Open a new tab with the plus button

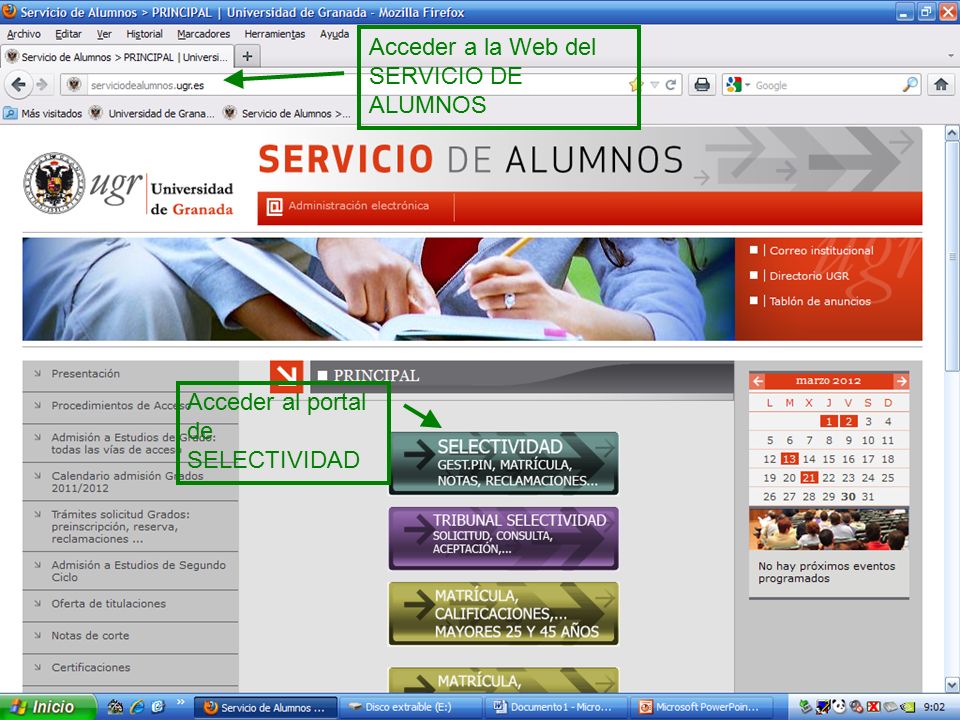247,57
